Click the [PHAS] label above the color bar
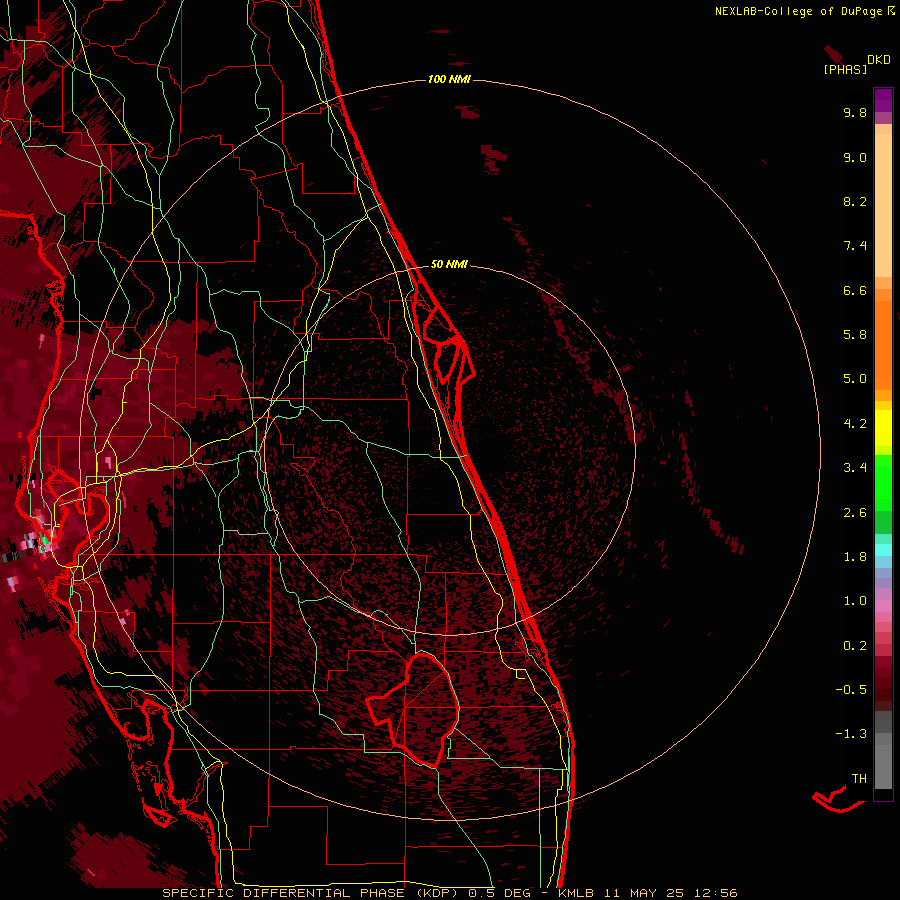 (x=845, y=69)
